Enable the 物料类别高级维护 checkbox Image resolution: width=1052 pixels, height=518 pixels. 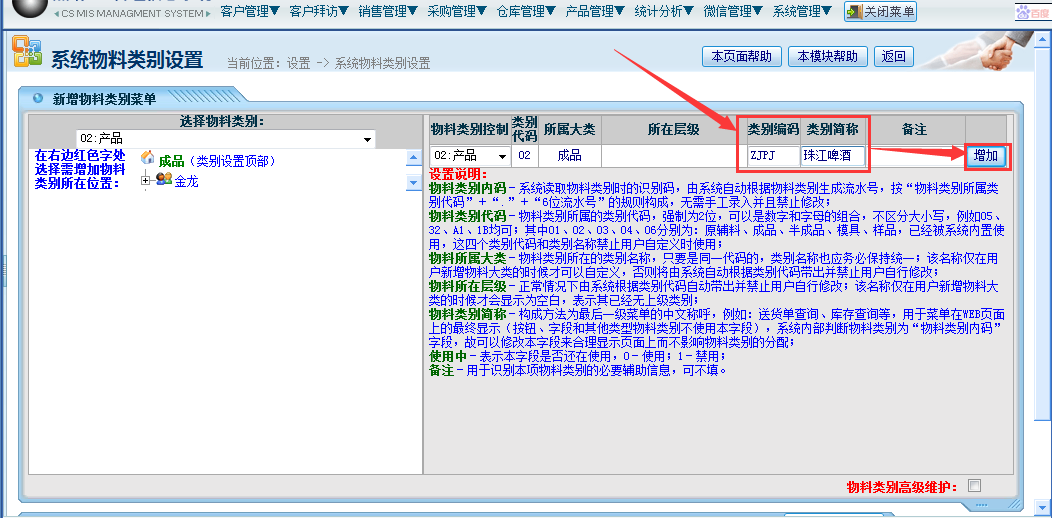point(974,485)
